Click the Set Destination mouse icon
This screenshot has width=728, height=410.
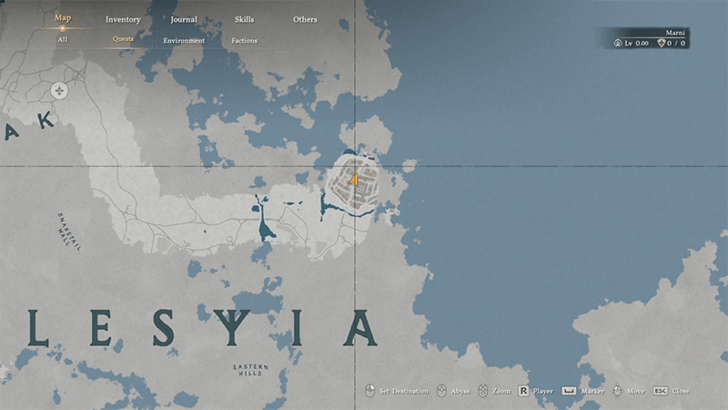coord(369,391)
